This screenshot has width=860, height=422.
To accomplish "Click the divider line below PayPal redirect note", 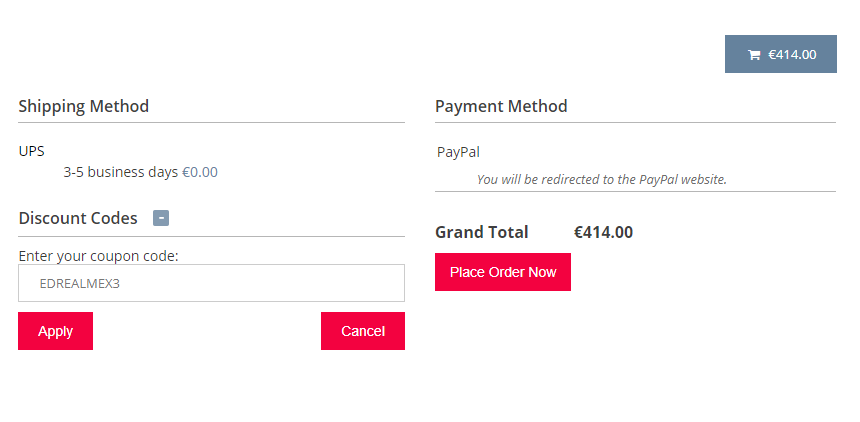I will [635, 192].
